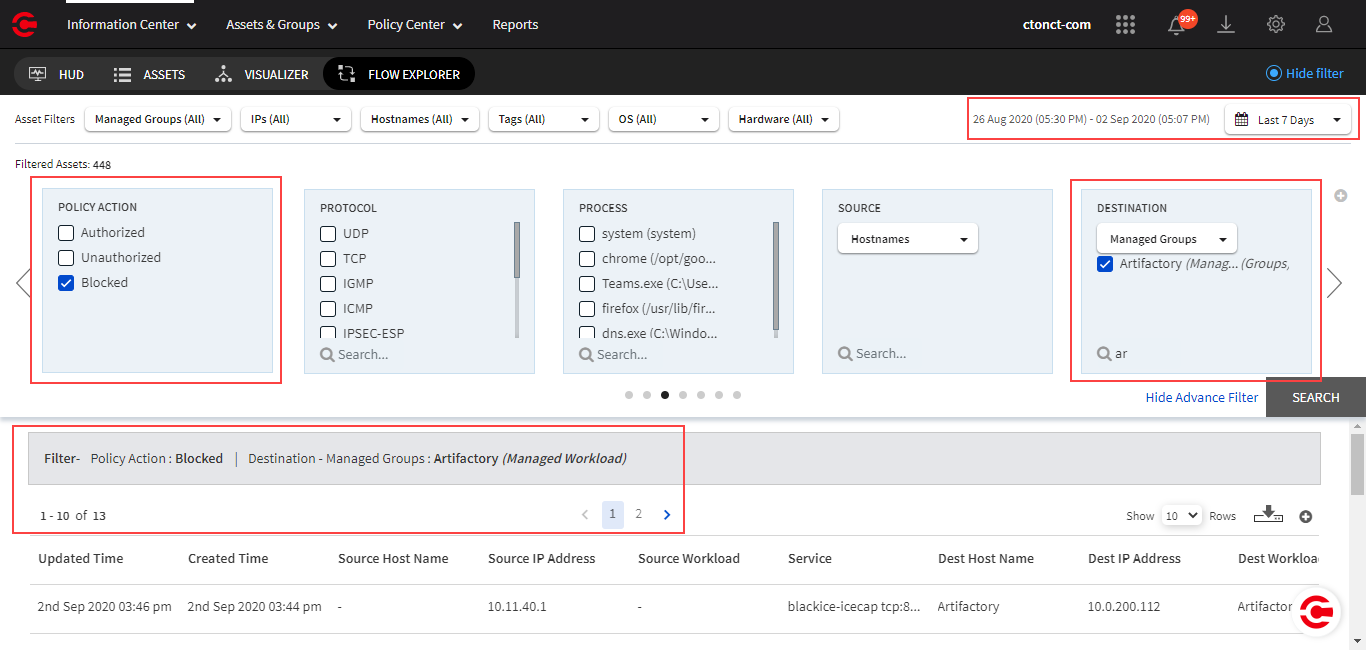Select the third carousel pagination dot
Image resolution: width=1366 pixels, height=657 pixels.
[665, 395]
